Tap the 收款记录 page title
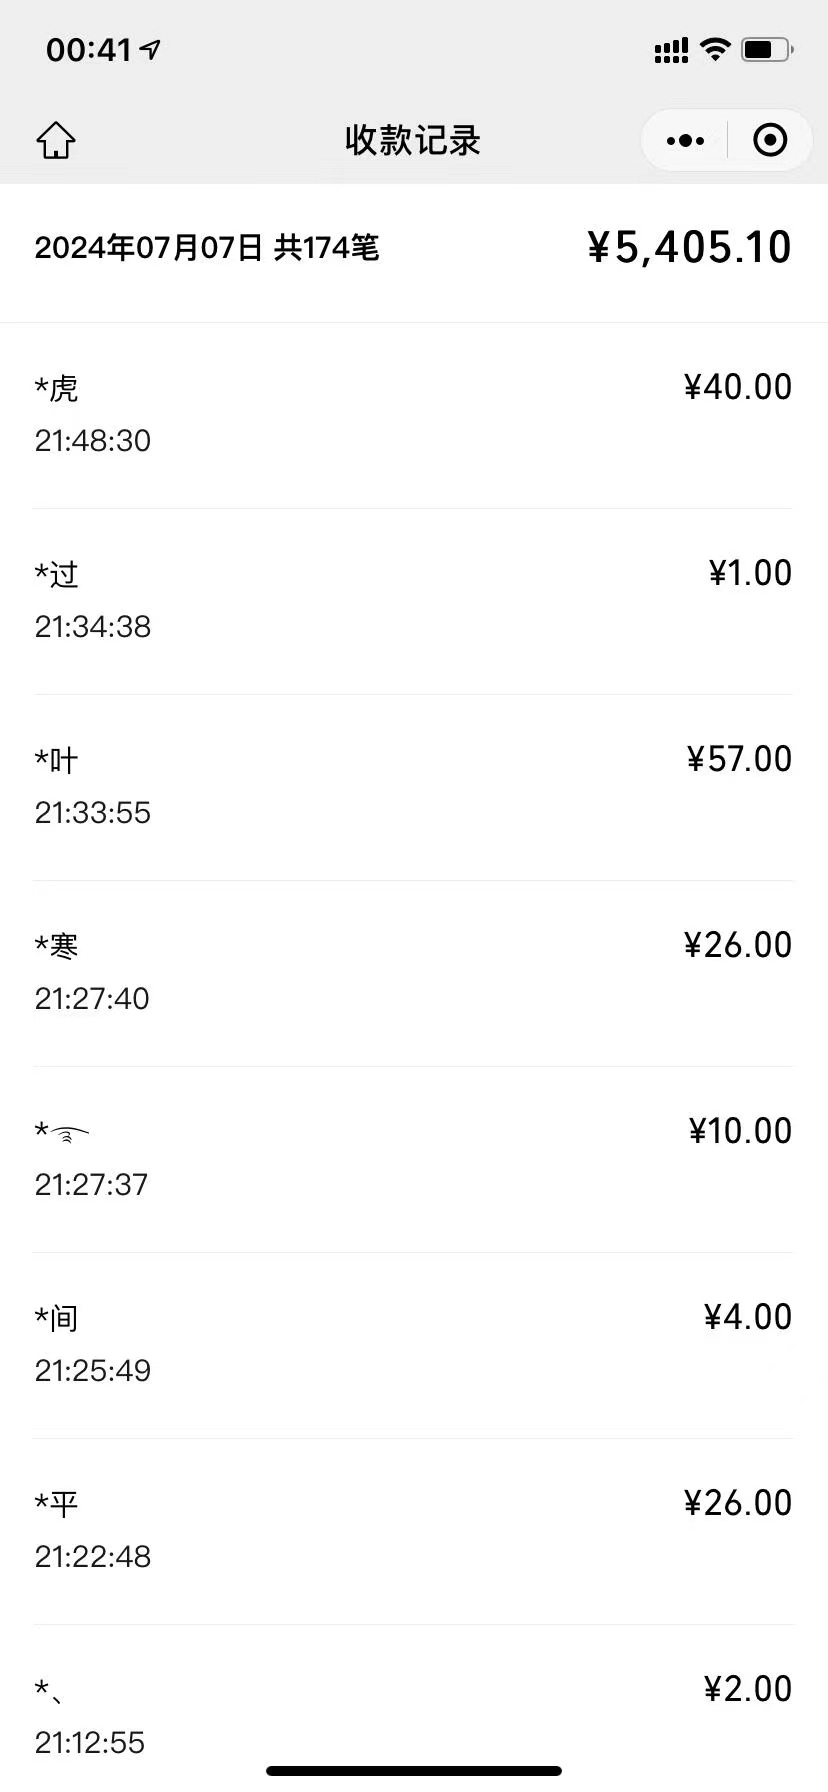This screenshot has width=828, height=1792. [413, 141]
